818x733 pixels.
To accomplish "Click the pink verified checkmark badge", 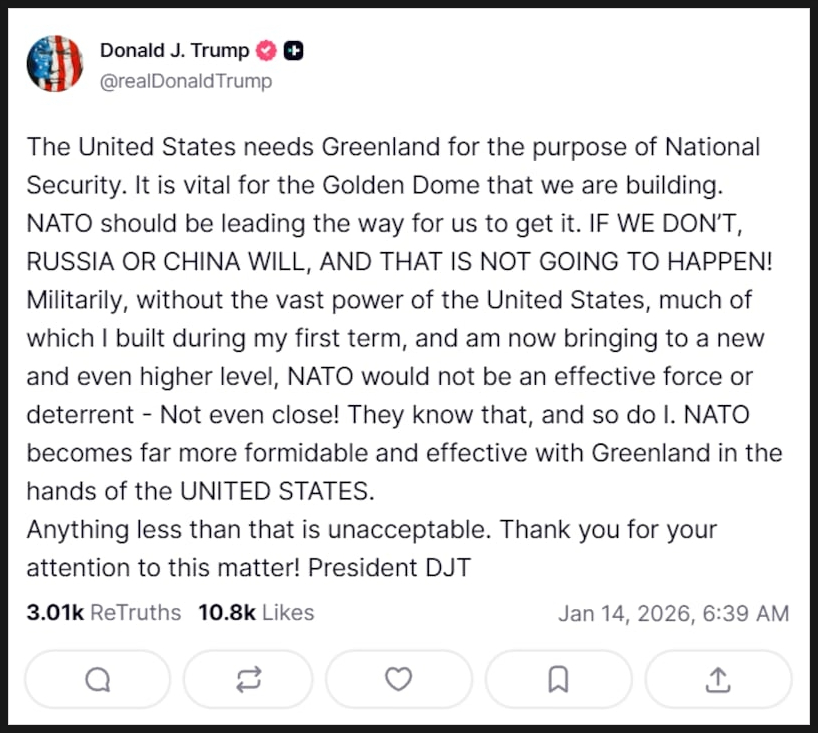I will pos(268,50).
